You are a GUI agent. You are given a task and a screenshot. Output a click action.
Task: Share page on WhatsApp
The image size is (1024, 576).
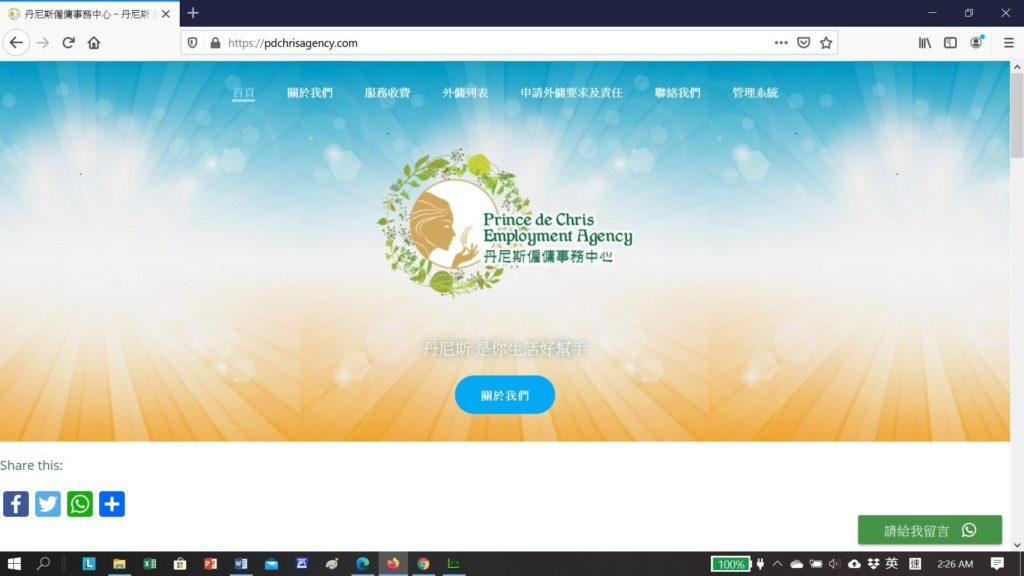(x=80, y=504)
